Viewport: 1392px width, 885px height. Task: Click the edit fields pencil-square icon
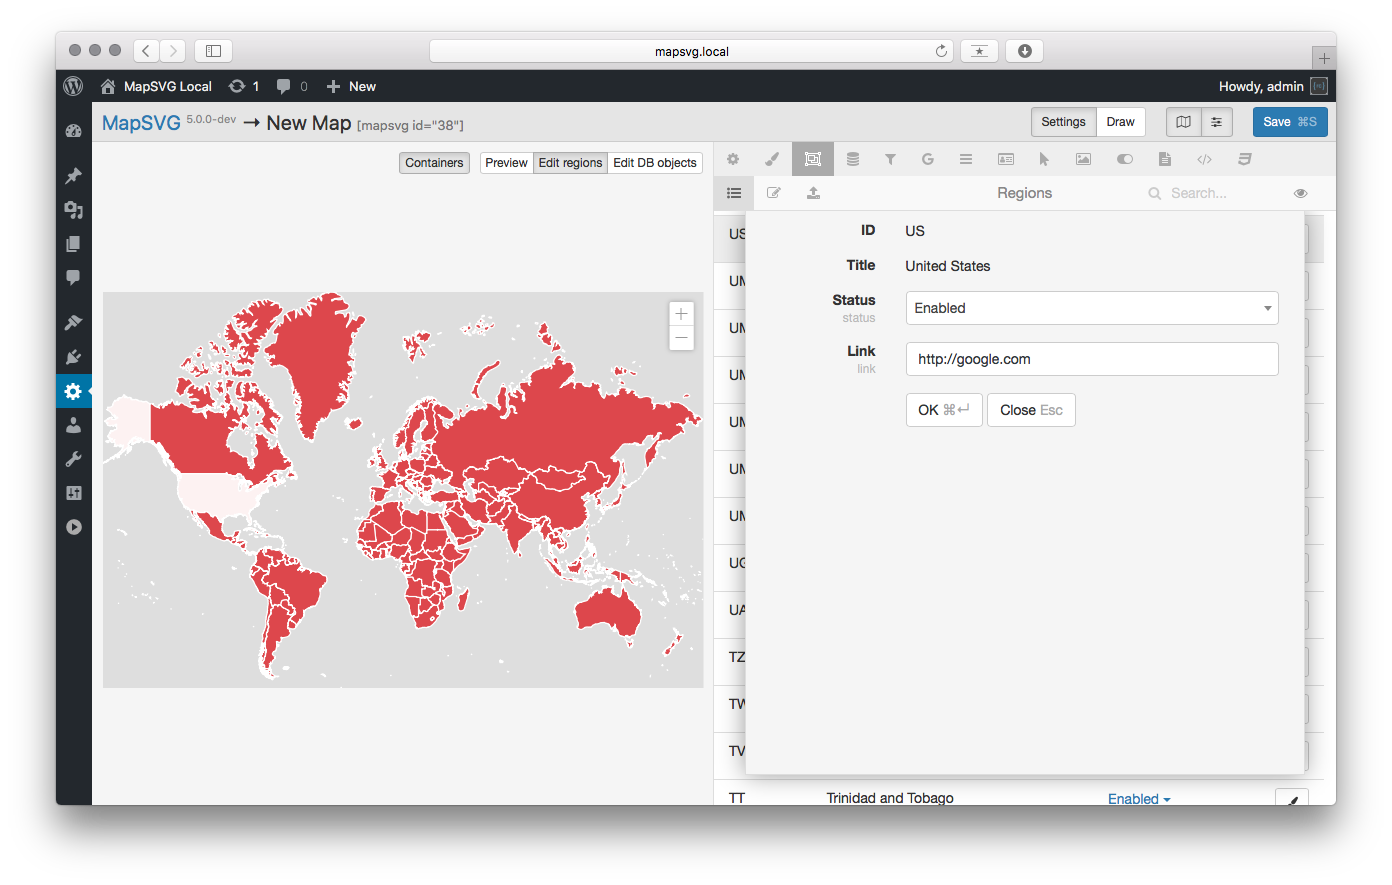coord(774,193)
